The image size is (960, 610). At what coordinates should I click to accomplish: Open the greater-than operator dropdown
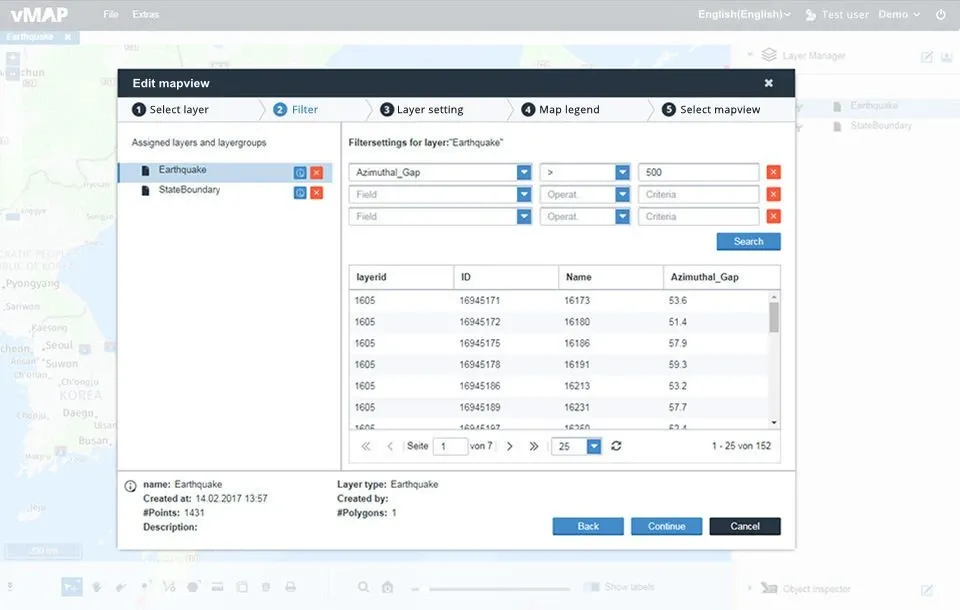(622, 172)
